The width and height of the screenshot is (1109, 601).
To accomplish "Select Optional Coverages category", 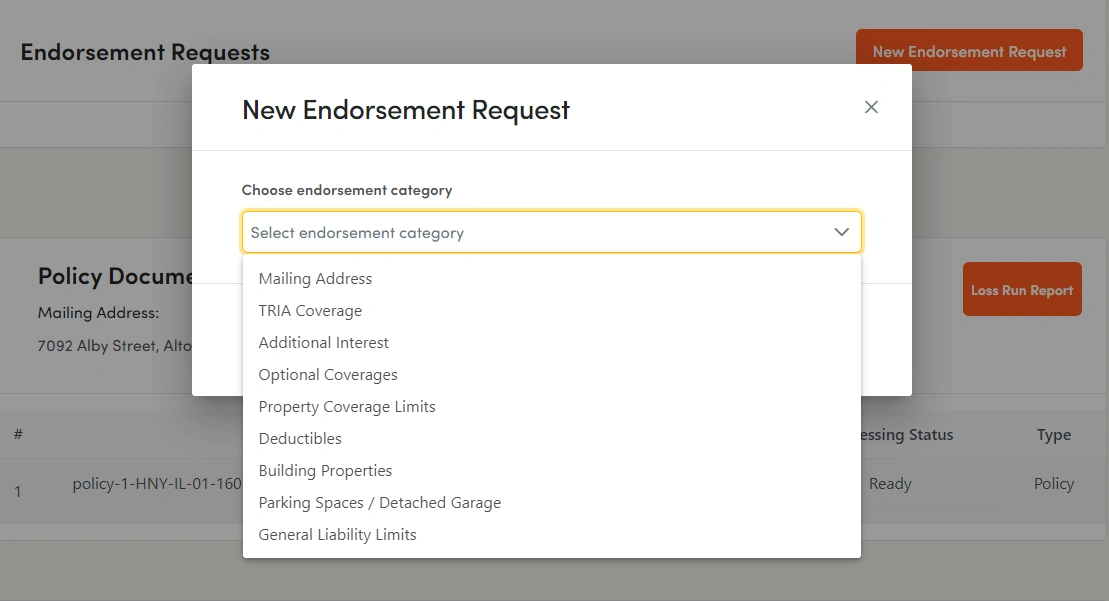I will 327,374.
